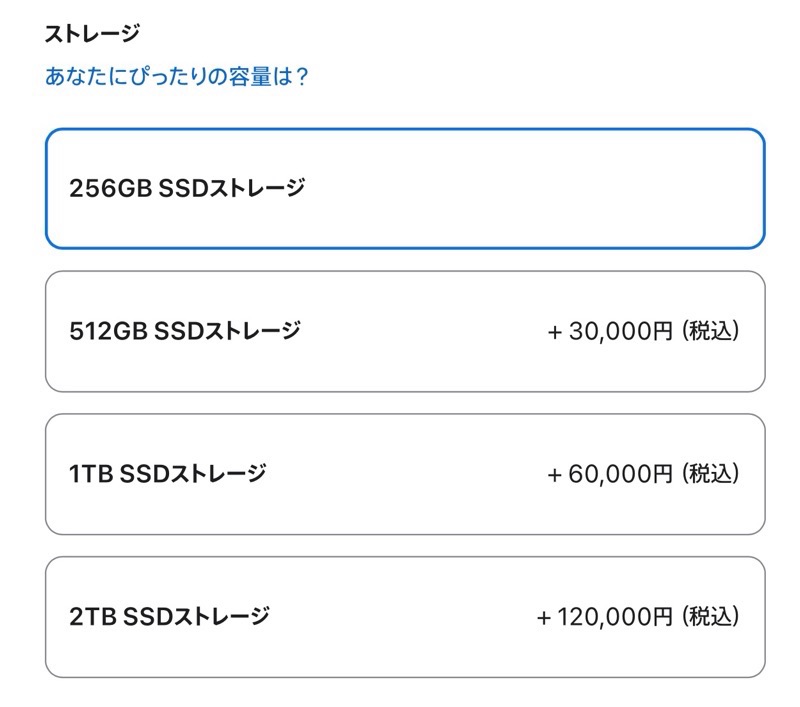
Task: Click the "1TB SSDストレージ" label text
Action: pyautogui.click(x=168, y=473)
